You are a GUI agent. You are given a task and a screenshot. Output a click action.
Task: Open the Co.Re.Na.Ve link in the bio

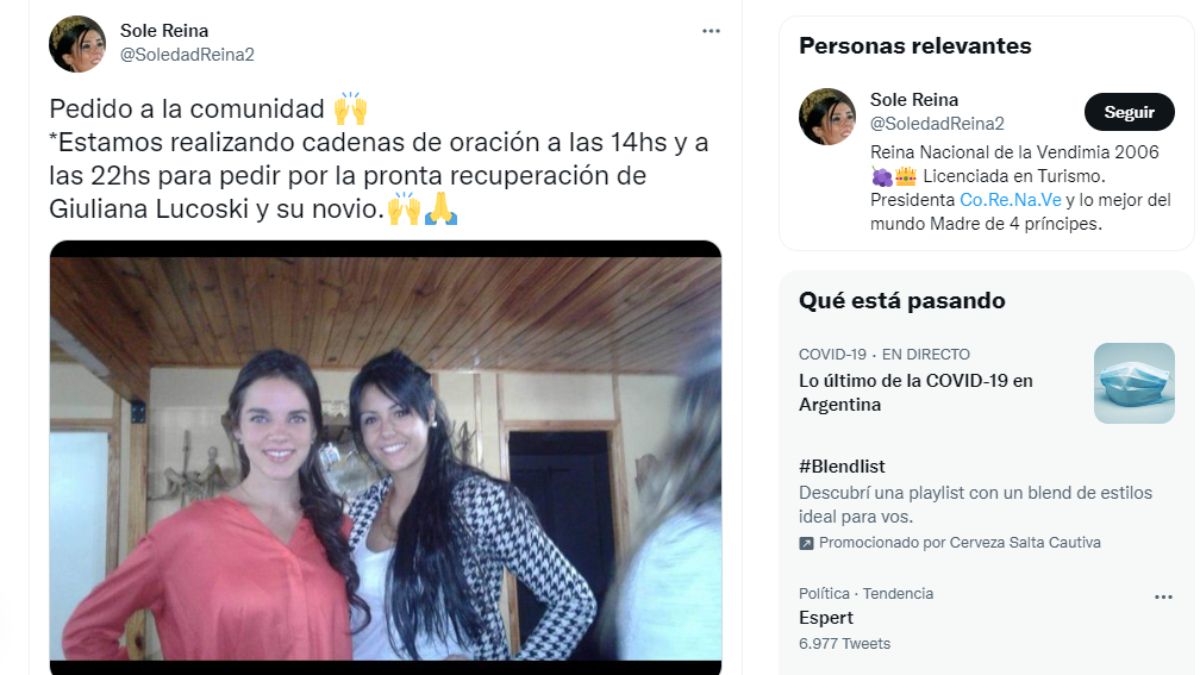tap(1010, 199)
